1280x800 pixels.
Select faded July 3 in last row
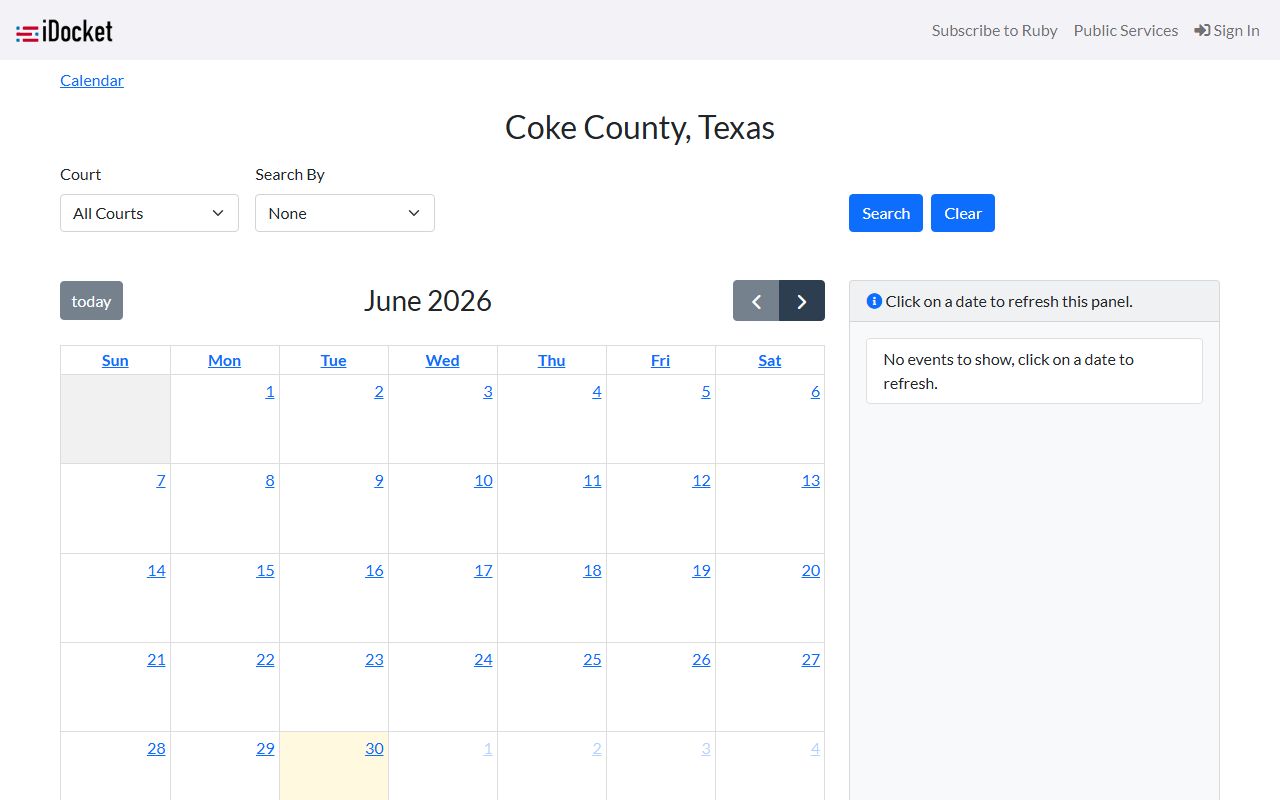coord(705,748)
